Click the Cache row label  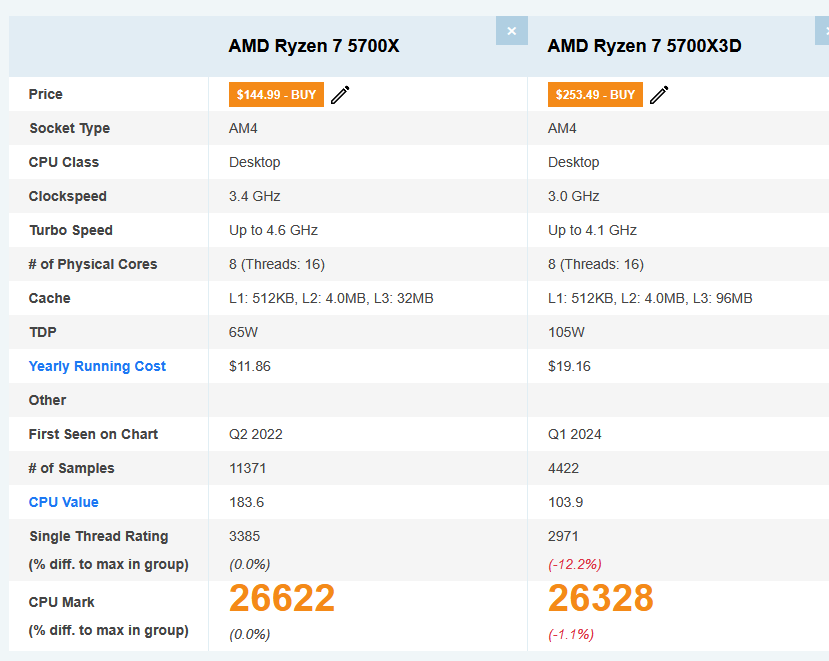(x=49, y=298)
